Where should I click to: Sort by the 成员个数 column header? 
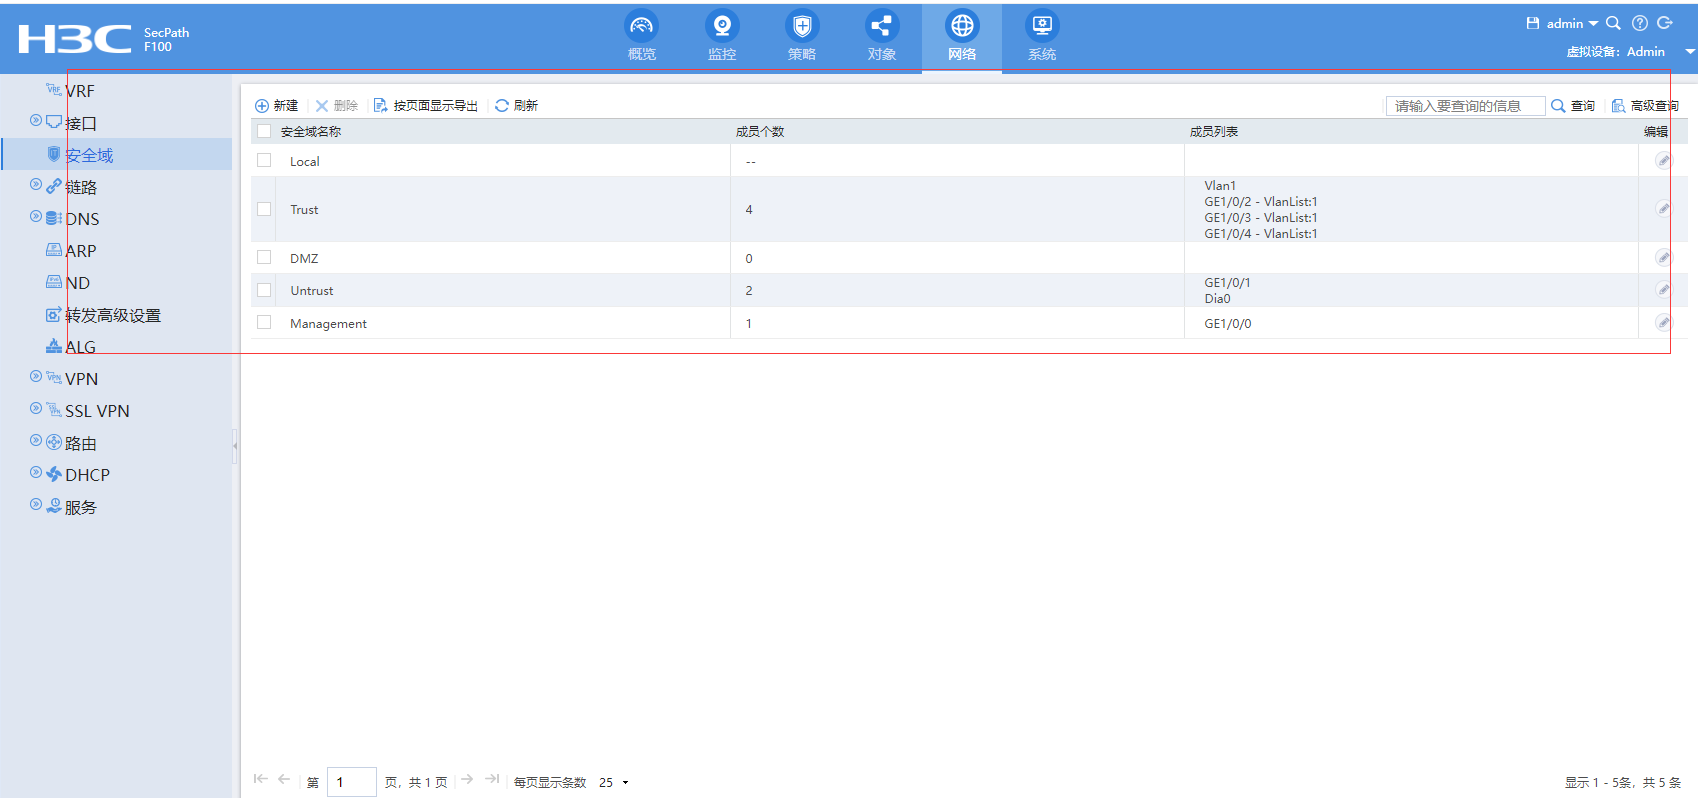pos(760,131)
